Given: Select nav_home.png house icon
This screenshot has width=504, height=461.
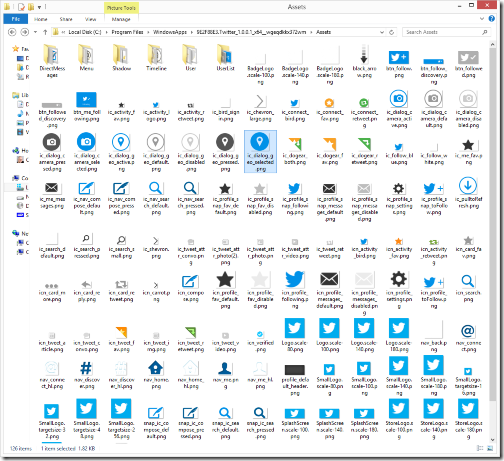Looking at the screenshot, I should click(156, 375).
